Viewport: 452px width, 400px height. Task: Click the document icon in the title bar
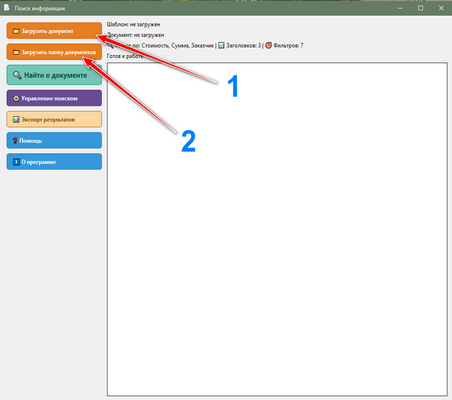coord(6,8)
